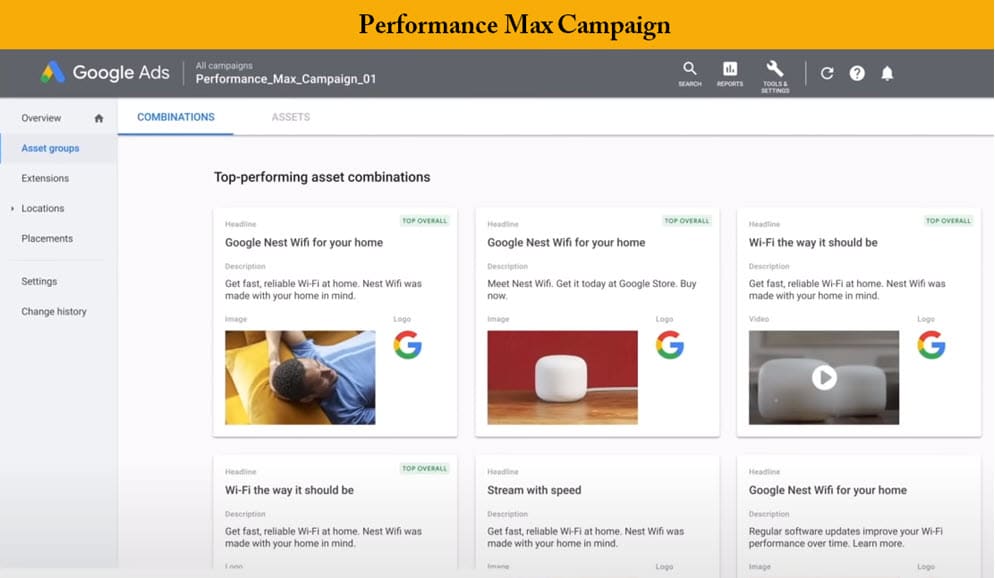Click the bottom-row 'Wi-Fi the way it should be' headline
Viewport: 995px width, 578px height.
pyautogui.click(x=289, y=490)
